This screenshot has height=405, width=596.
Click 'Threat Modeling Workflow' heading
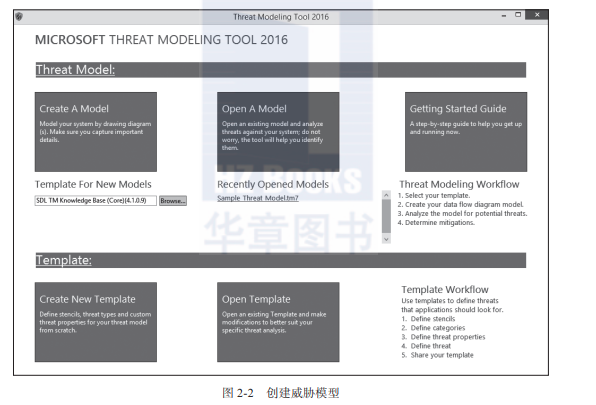point(459,184)
